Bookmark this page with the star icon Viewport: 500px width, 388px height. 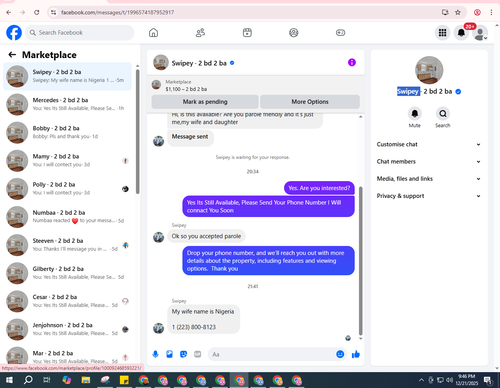[x=458, y=12]
